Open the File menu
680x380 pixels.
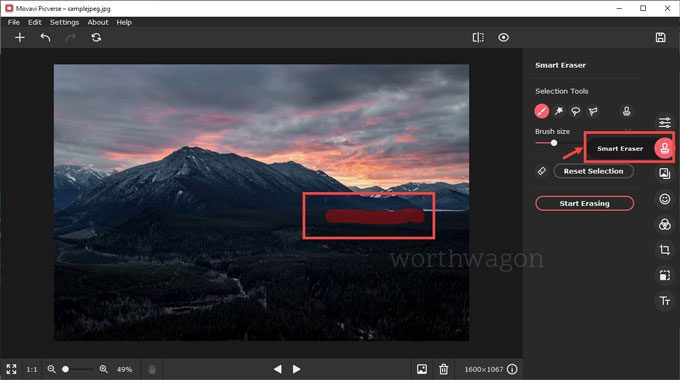(x=13, y=22)
